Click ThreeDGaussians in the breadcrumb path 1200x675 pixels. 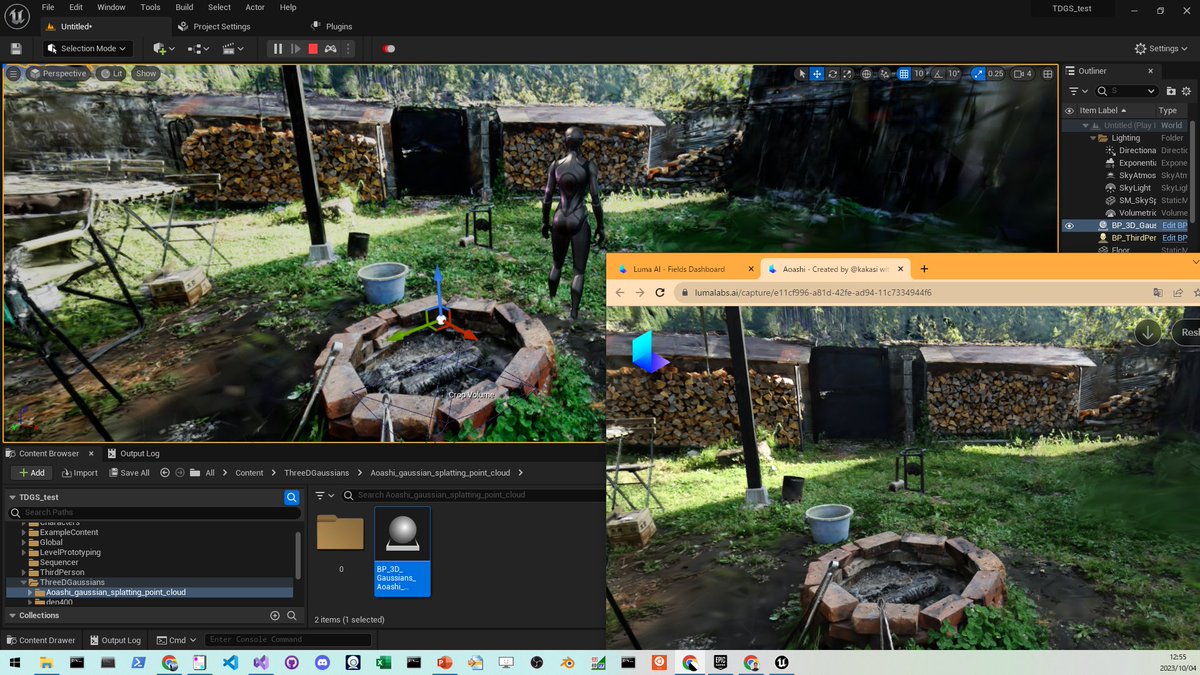coord(317,473)
